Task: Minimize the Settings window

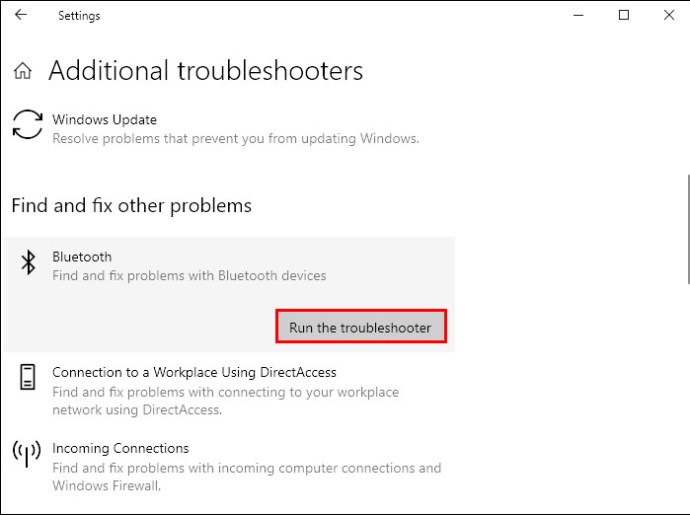Action: [578, 15]
